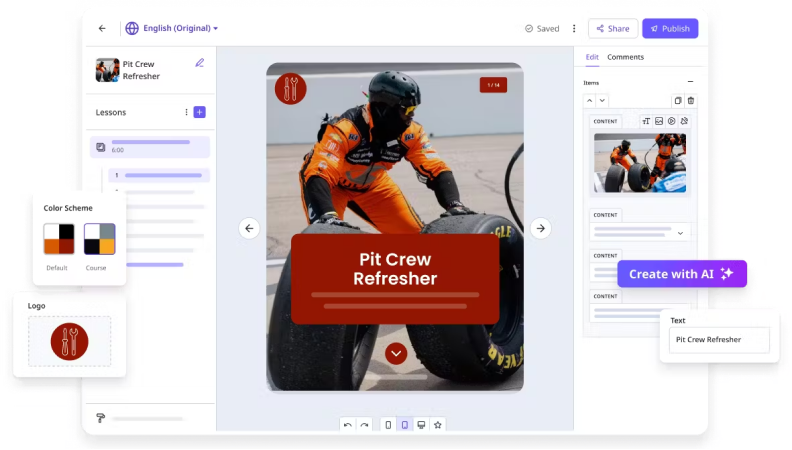This screenshot has height=450, width=792.
Task: Select the highlighted tablet preview mode
Action: (x=404, y=424)
